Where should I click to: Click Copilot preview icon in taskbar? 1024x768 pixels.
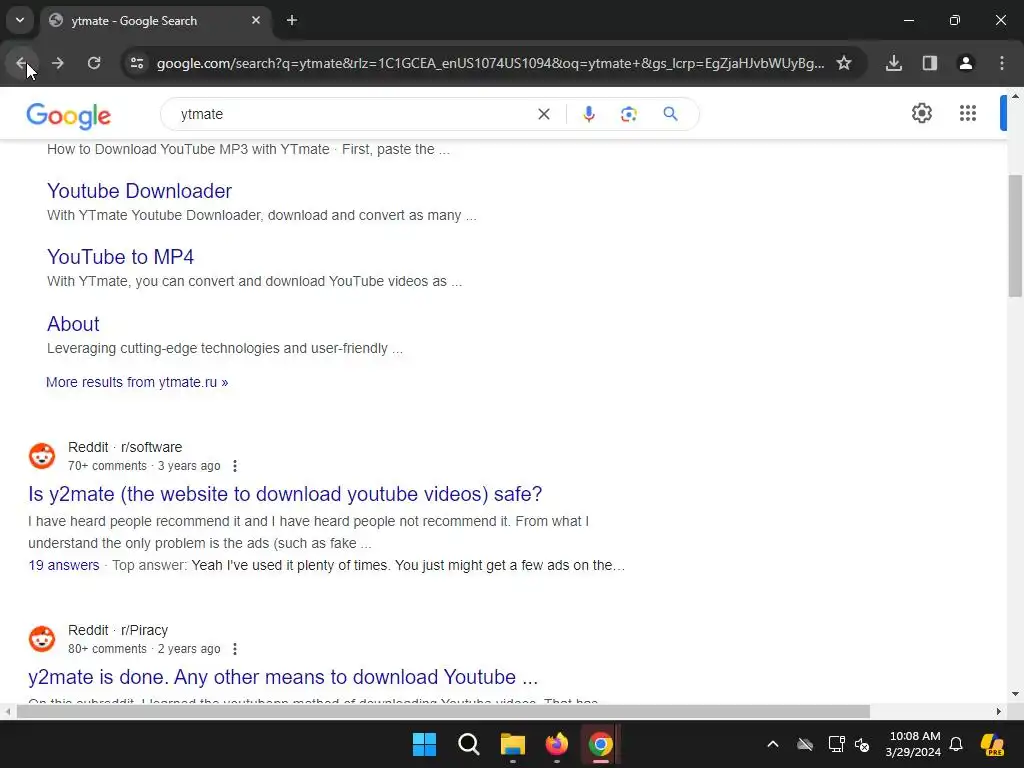pos(992,744)
